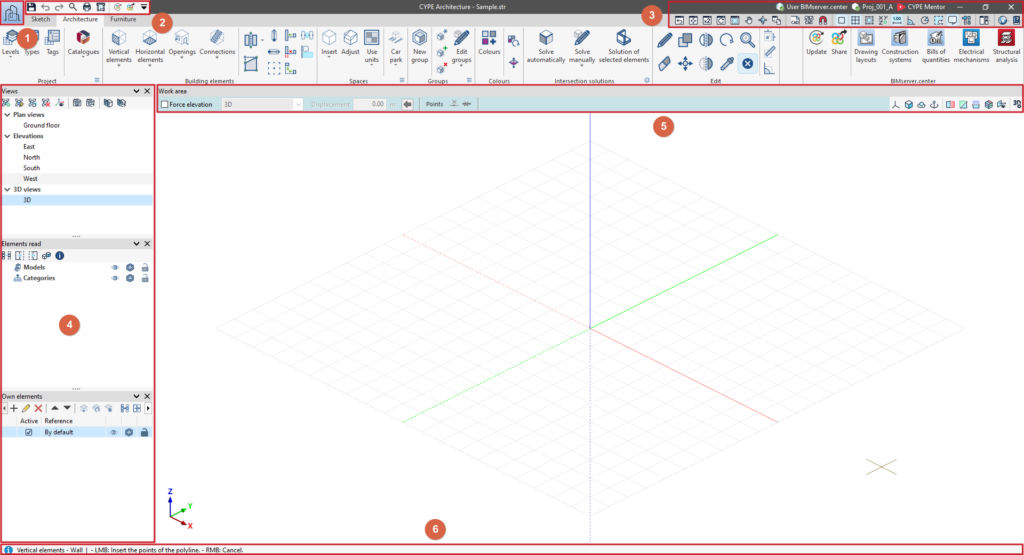Click the Search magnifier in Edit group
Viewport: 1024px width, 555px height.
tap(747, 40)
